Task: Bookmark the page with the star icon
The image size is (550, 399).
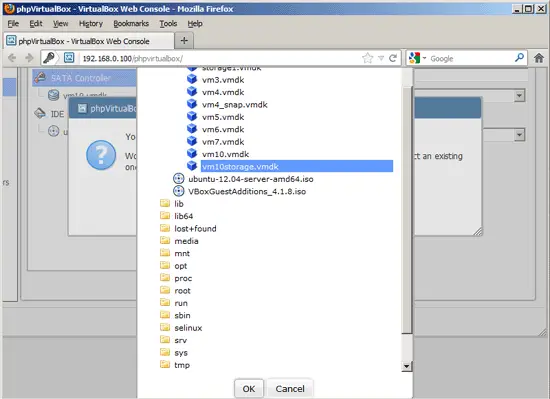Action: pos(368,58)
